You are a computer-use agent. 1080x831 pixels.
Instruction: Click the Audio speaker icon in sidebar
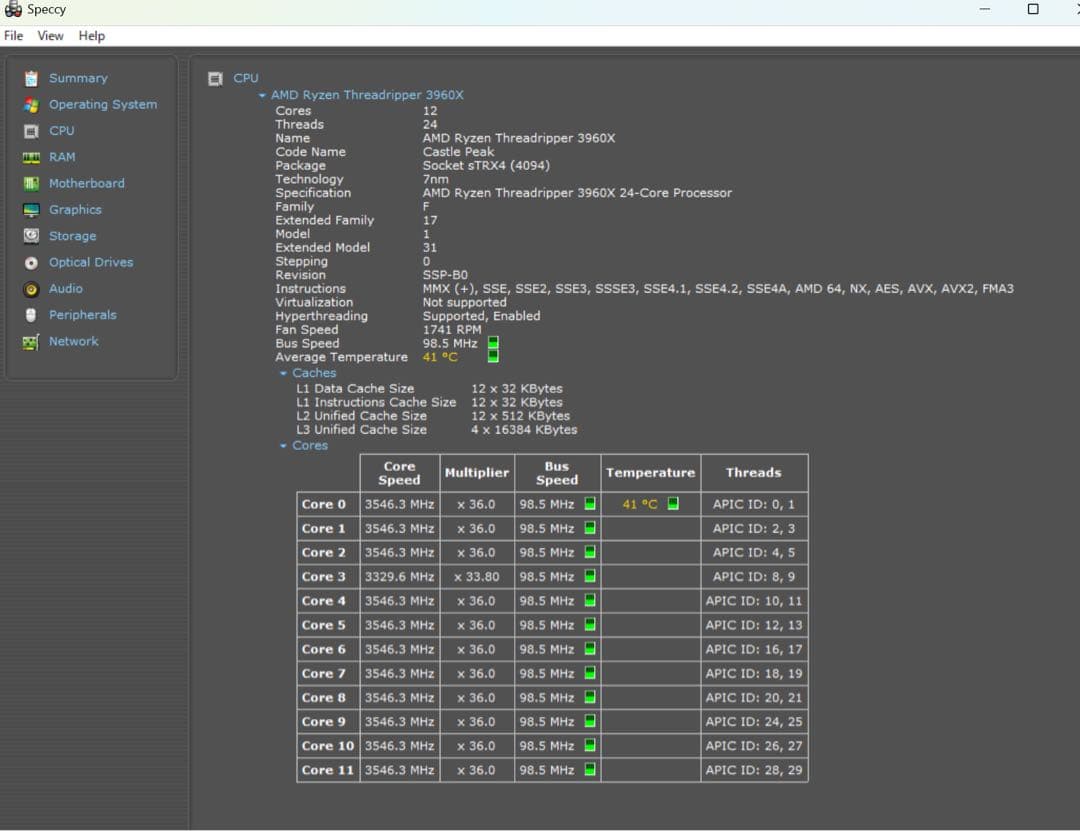pos(31,289)
